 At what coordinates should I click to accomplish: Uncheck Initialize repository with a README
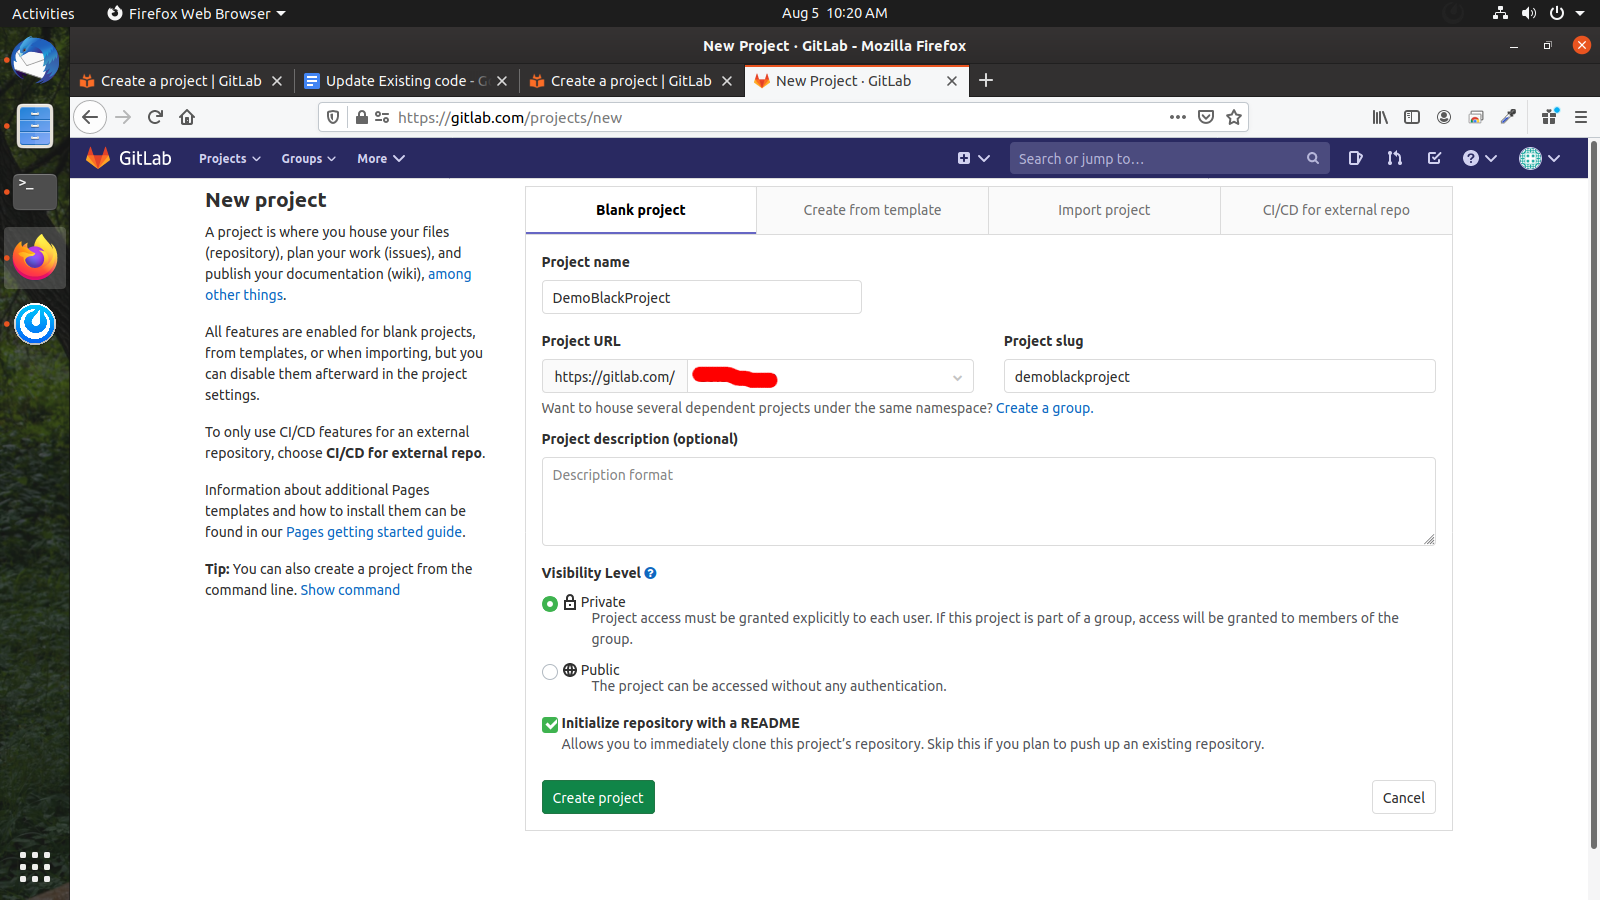pyautogui.click(x=550, y=724)
